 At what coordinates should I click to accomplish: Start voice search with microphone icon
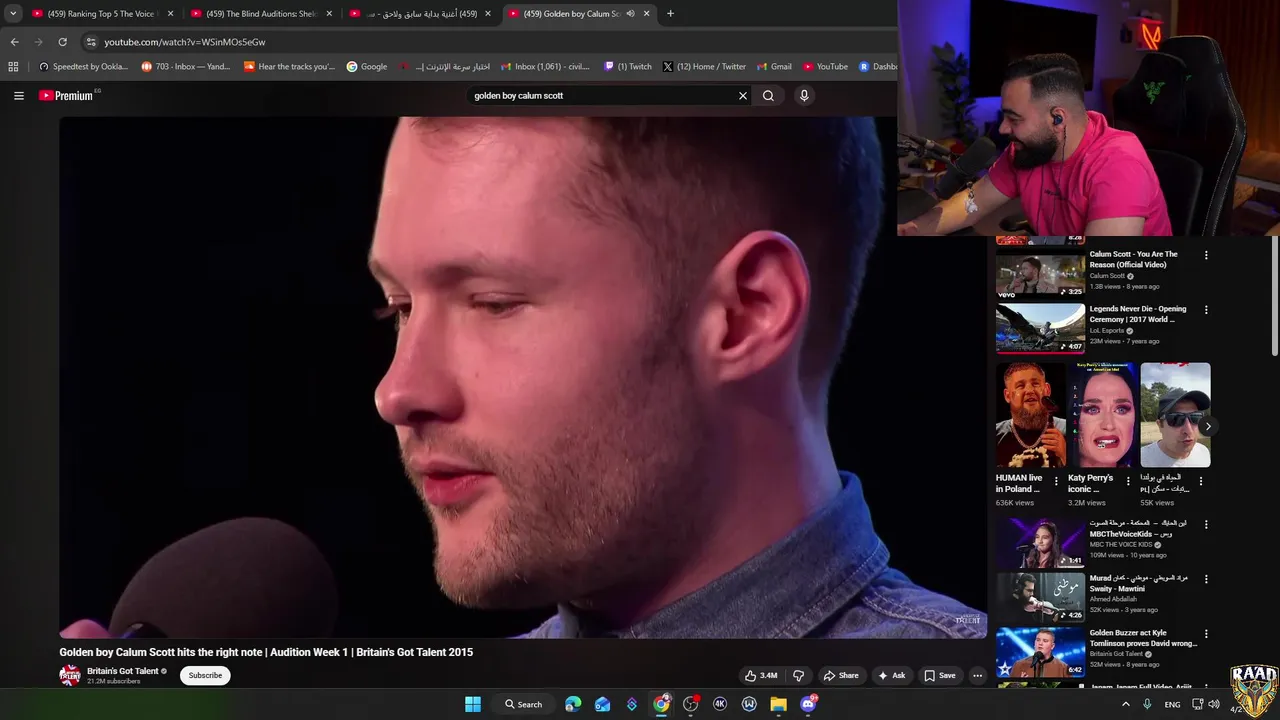click(804, 96)
